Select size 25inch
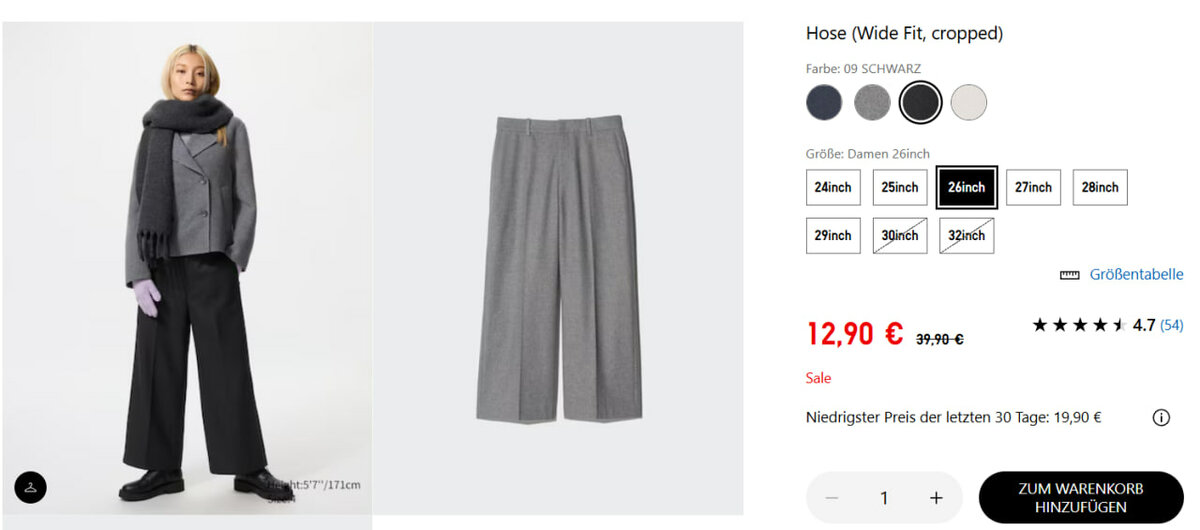This screenshot has width=1200, height=530. [900, 187]
